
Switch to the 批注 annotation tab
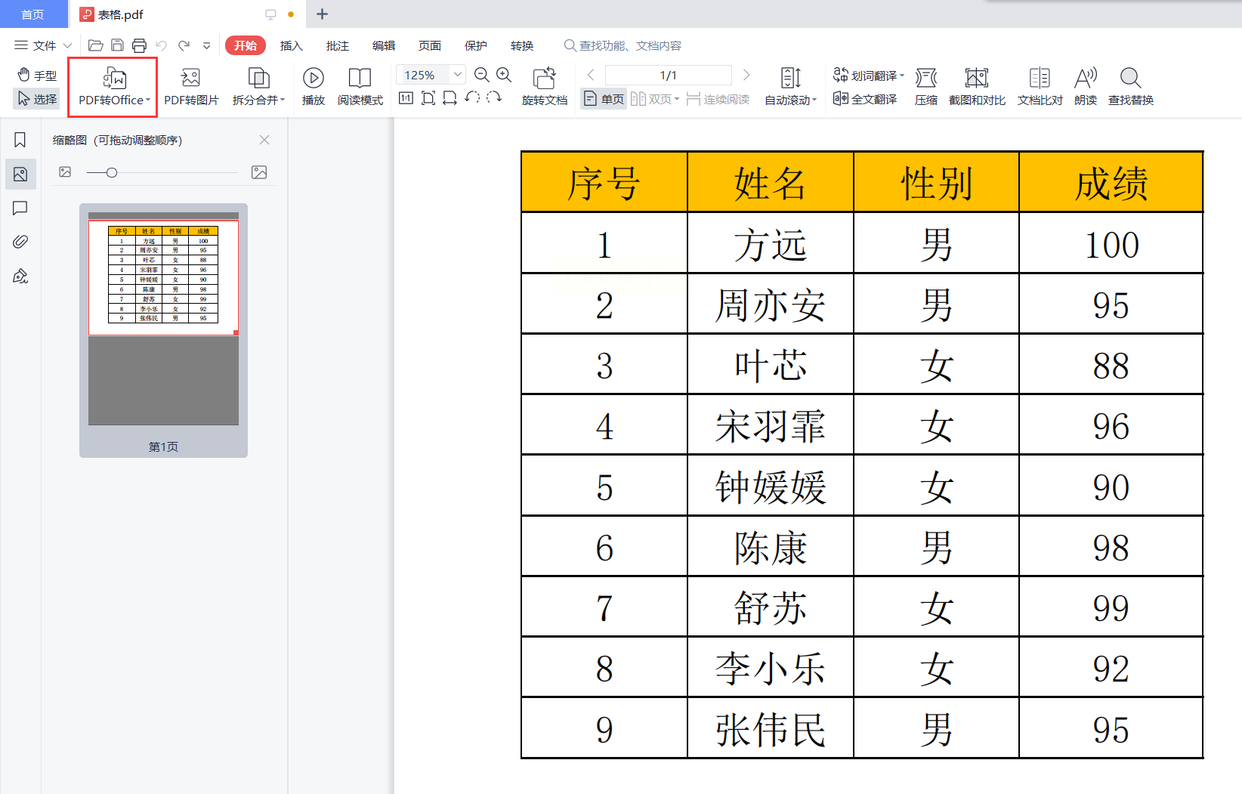point(337,46)
